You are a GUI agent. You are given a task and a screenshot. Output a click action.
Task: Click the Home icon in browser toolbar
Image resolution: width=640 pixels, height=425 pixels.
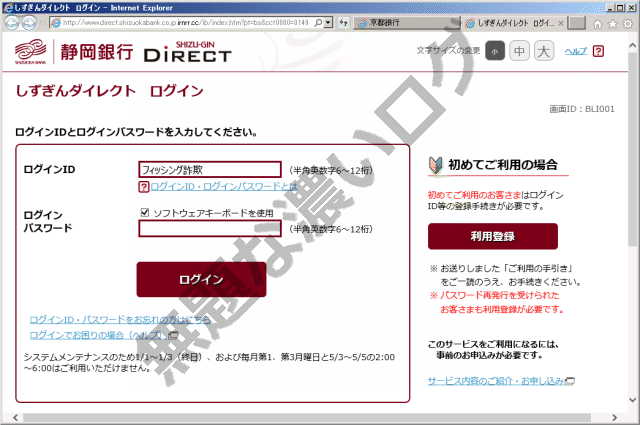[597, 24]
